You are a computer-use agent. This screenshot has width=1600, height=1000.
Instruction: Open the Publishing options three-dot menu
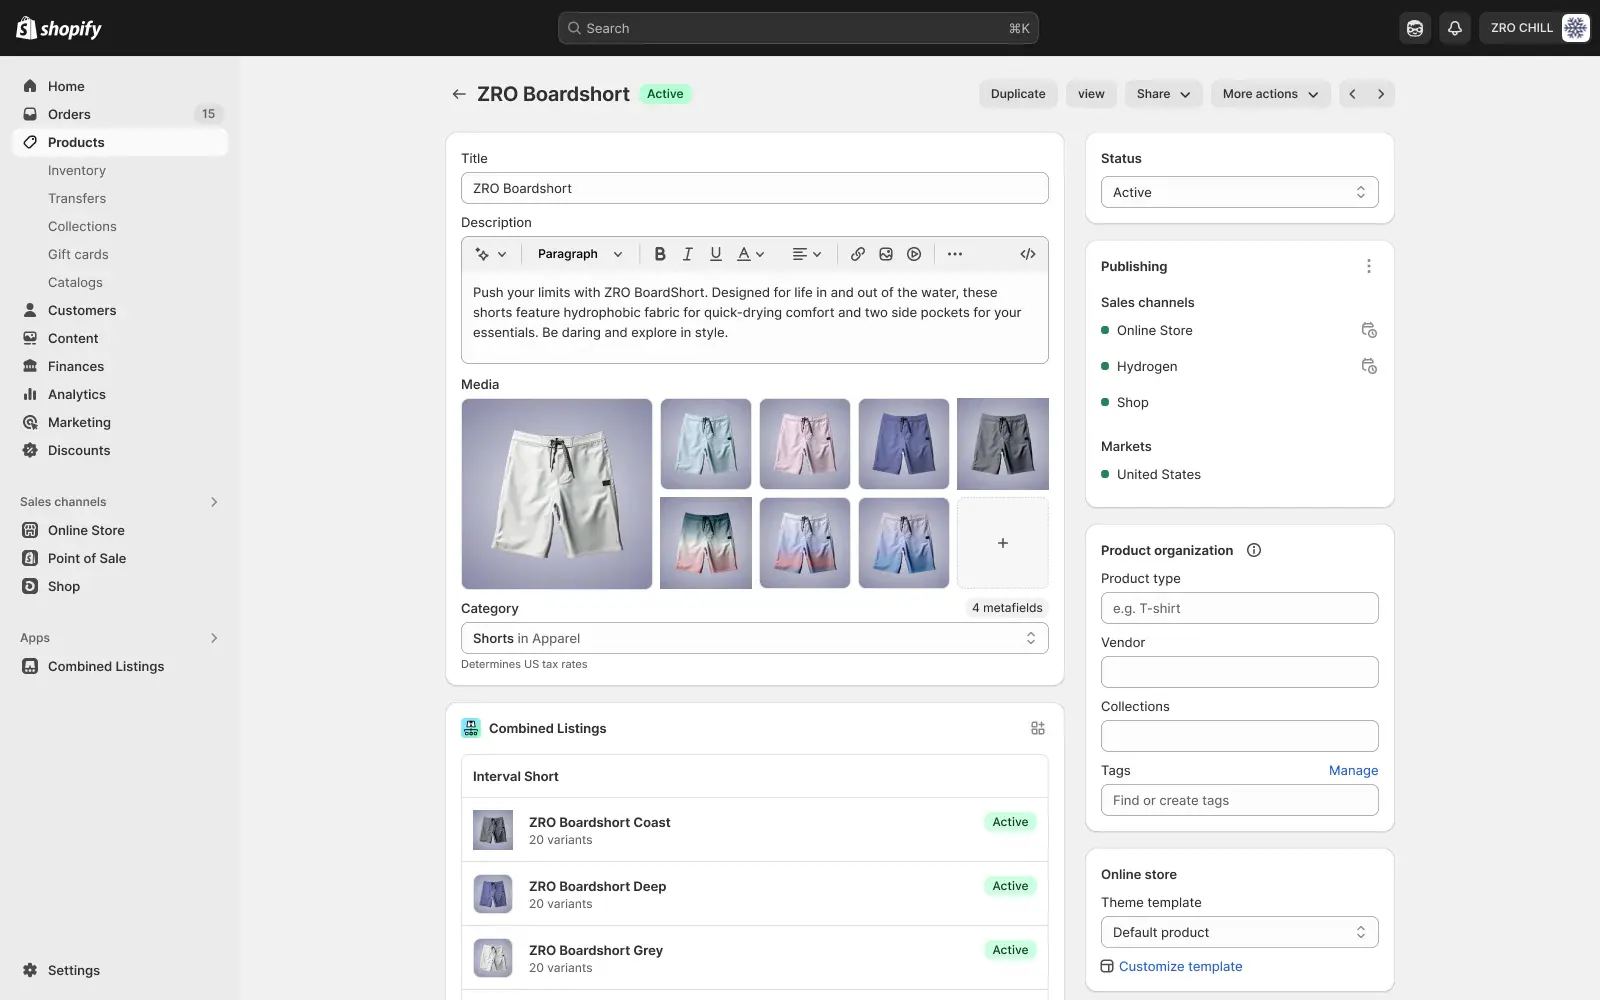[1369, 266]
